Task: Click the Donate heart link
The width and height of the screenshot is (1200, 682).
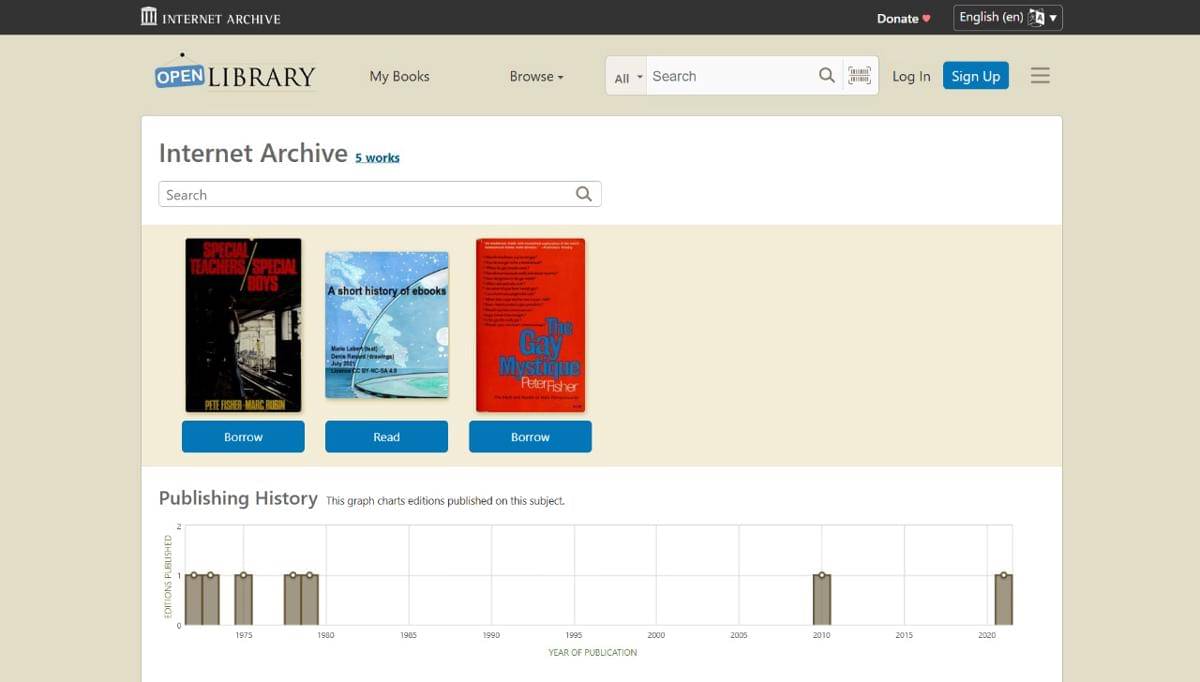Action: (x=903, y=18)
